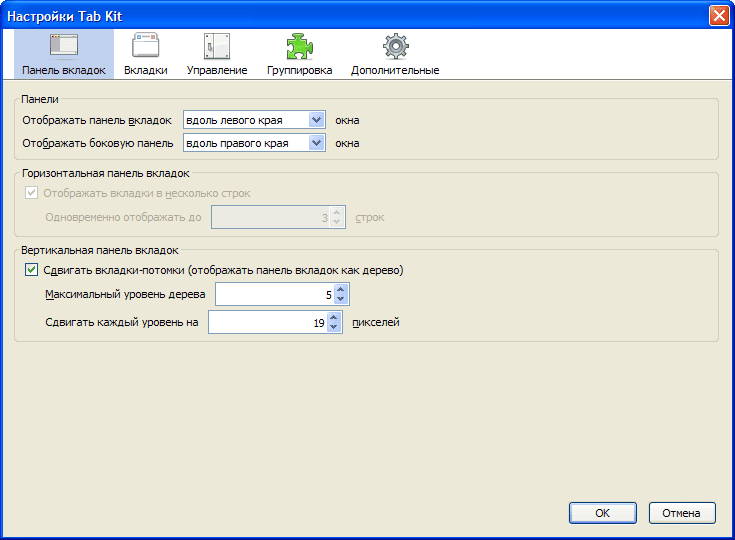
Task: Open the sidebar position dropdown arrow
Action: 317,143
